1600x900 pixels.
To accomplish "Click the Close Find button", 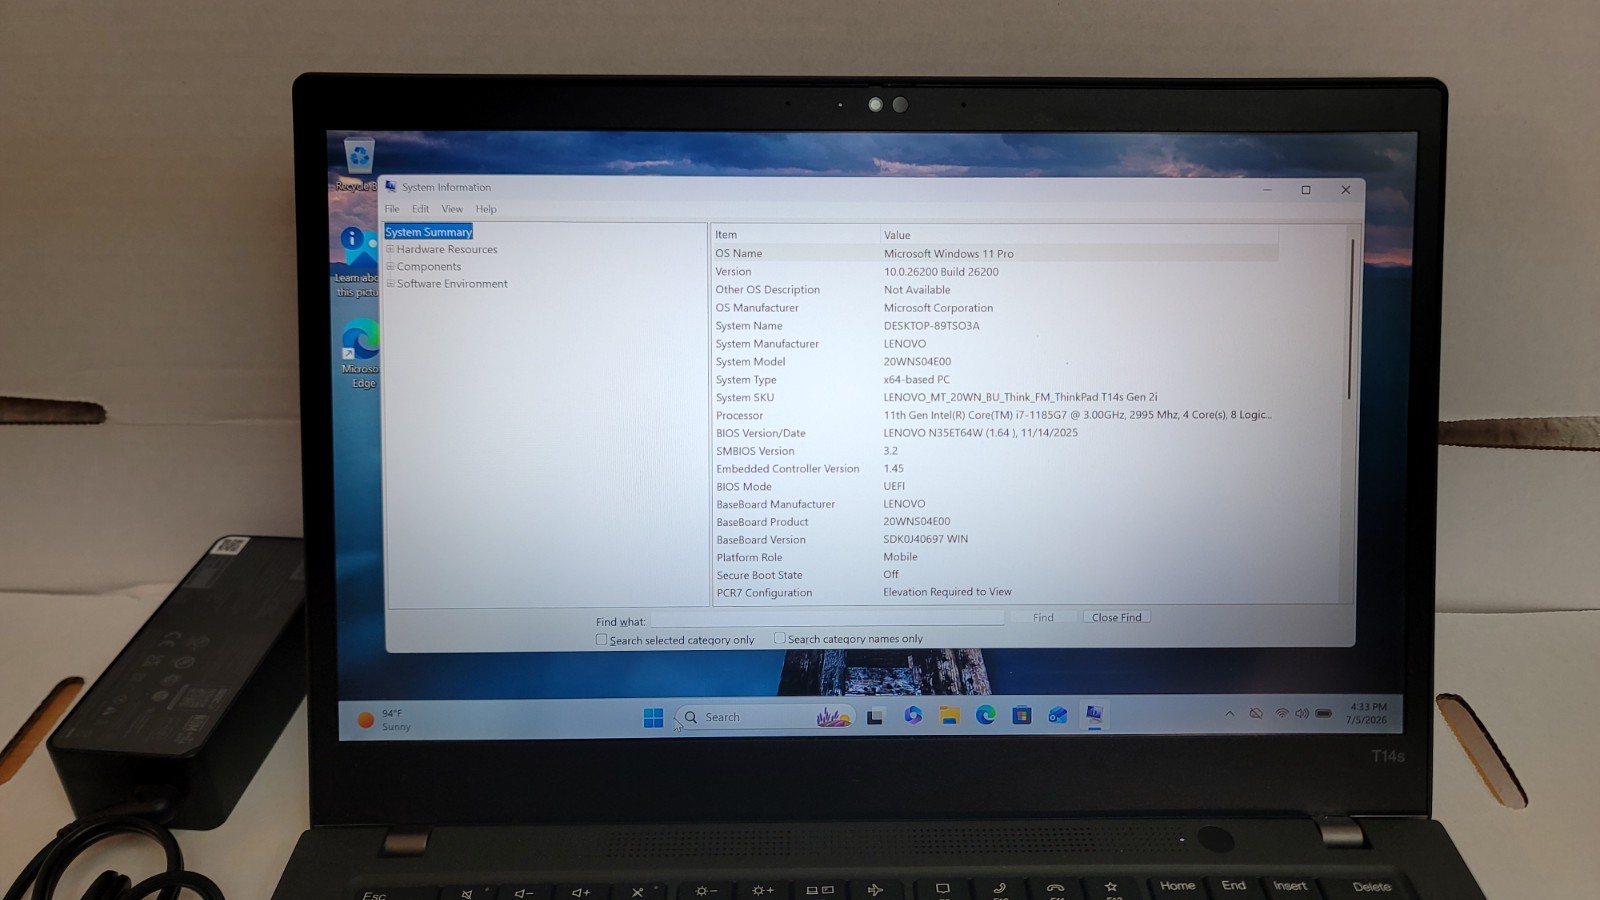I will 1116,617.
